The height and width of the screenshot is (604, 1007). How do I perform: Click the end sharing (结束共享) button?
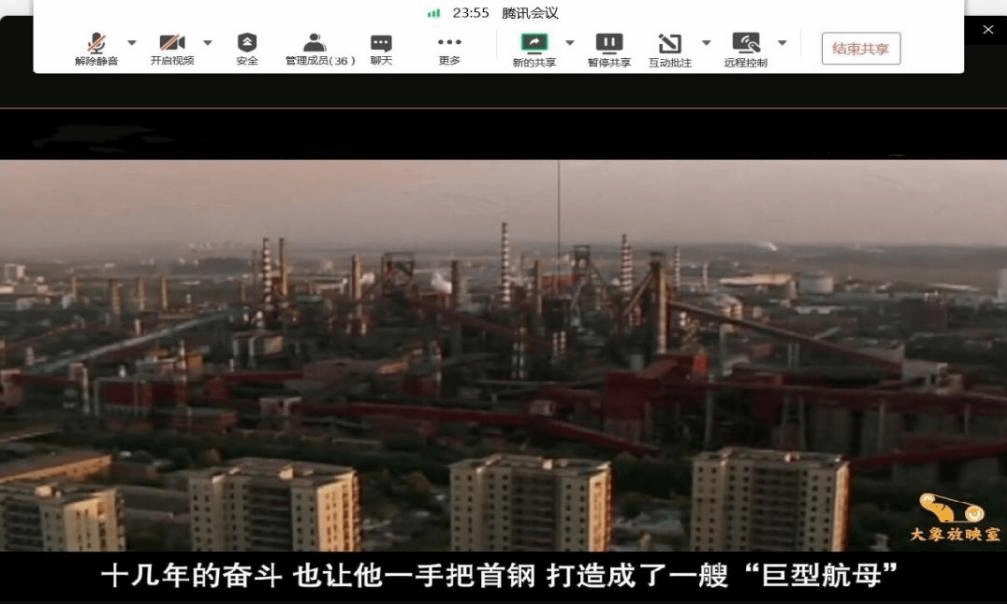click(861, 48)
